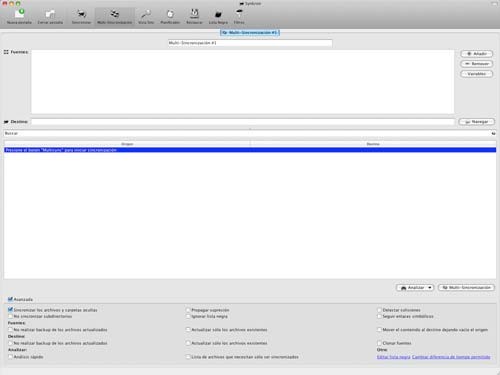Screen dimensions: 500x375
Task: Open the Filtros toolbar icon
Action: click(239, 16)
